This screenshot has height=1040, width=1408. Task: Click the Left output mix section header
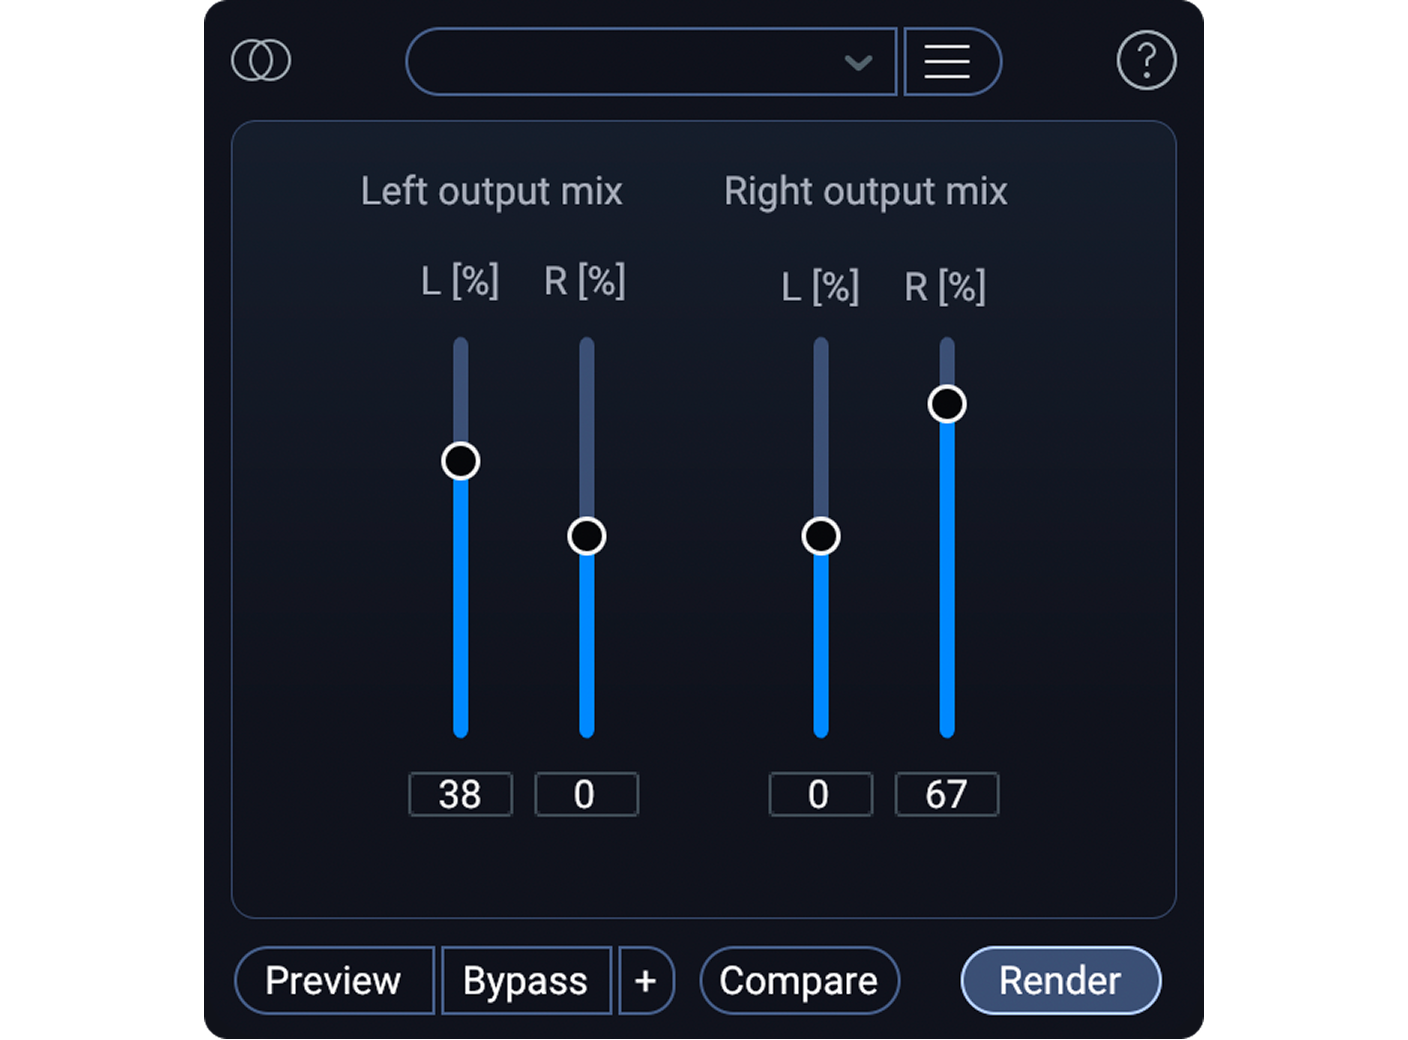(492, 191)
